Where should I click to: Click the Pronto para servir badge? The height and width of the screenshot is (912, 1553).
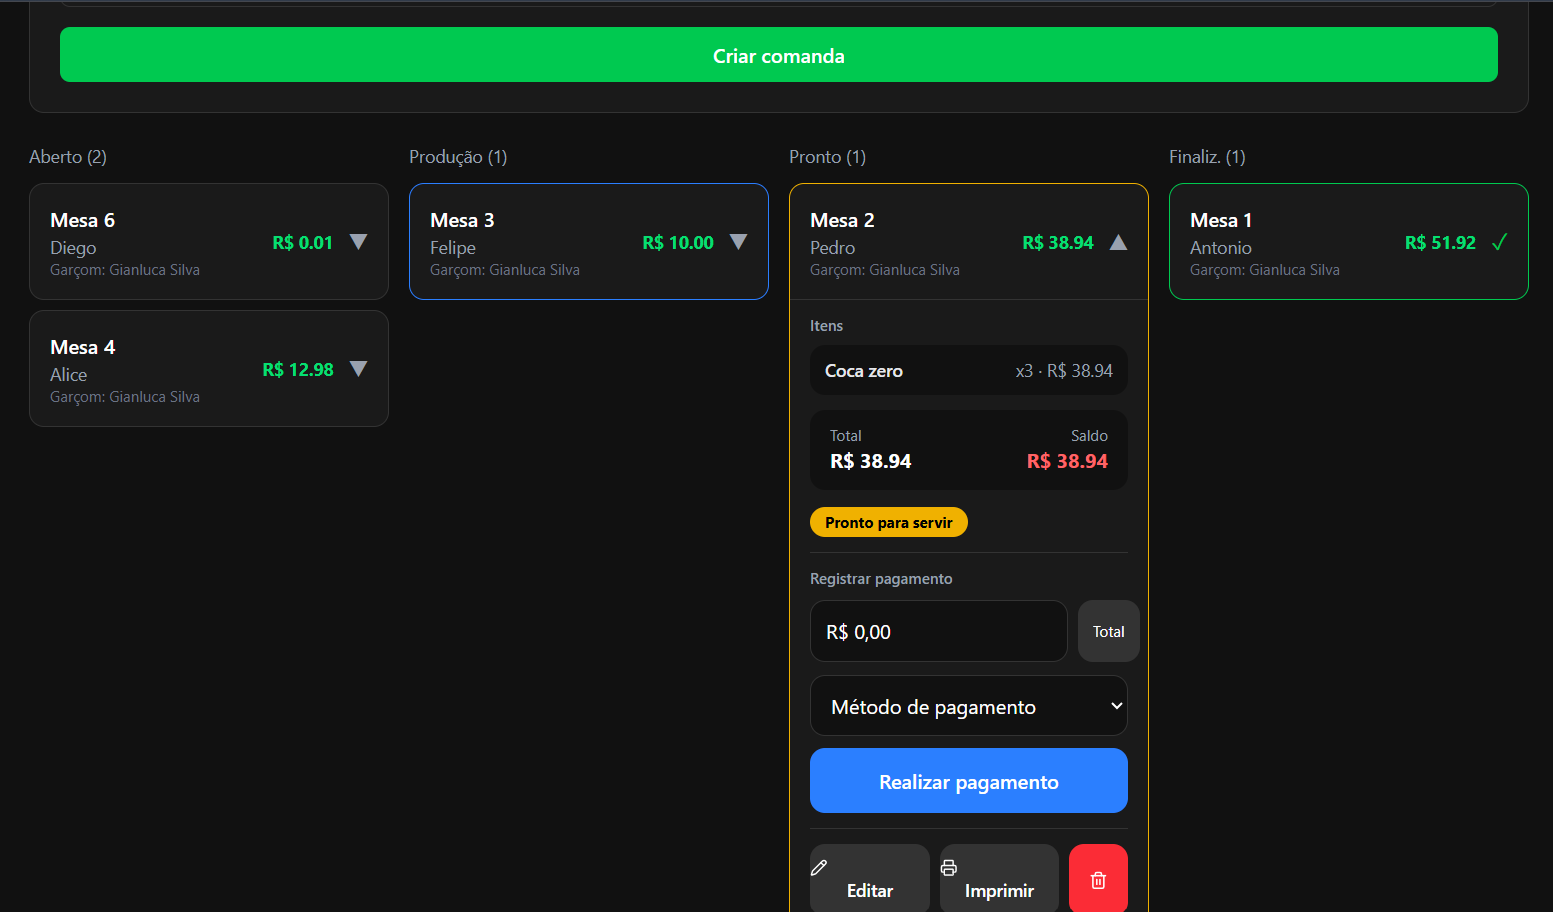[x=888, y=522]
